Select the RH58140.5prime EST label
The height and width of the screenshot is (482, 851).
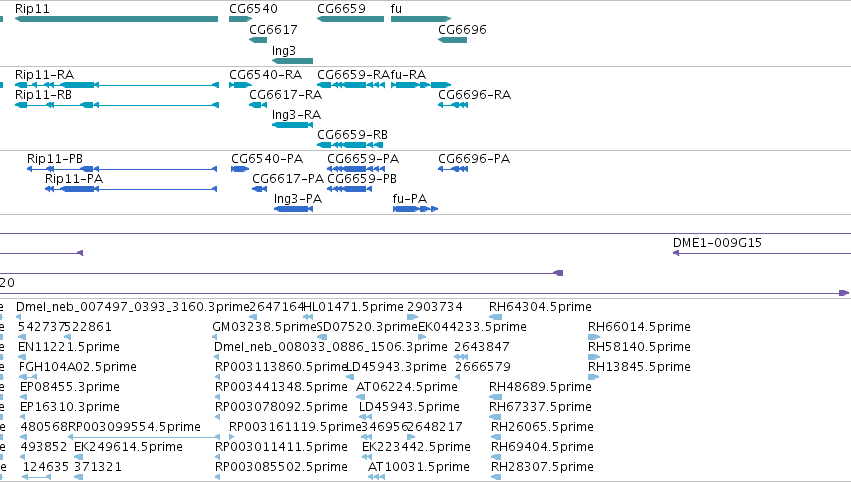[639, 347]
